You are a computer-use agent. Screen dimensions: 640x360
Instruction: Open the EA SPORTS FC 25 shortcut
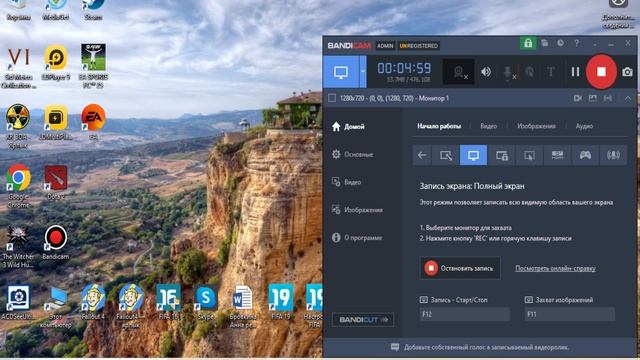point(93,65)
